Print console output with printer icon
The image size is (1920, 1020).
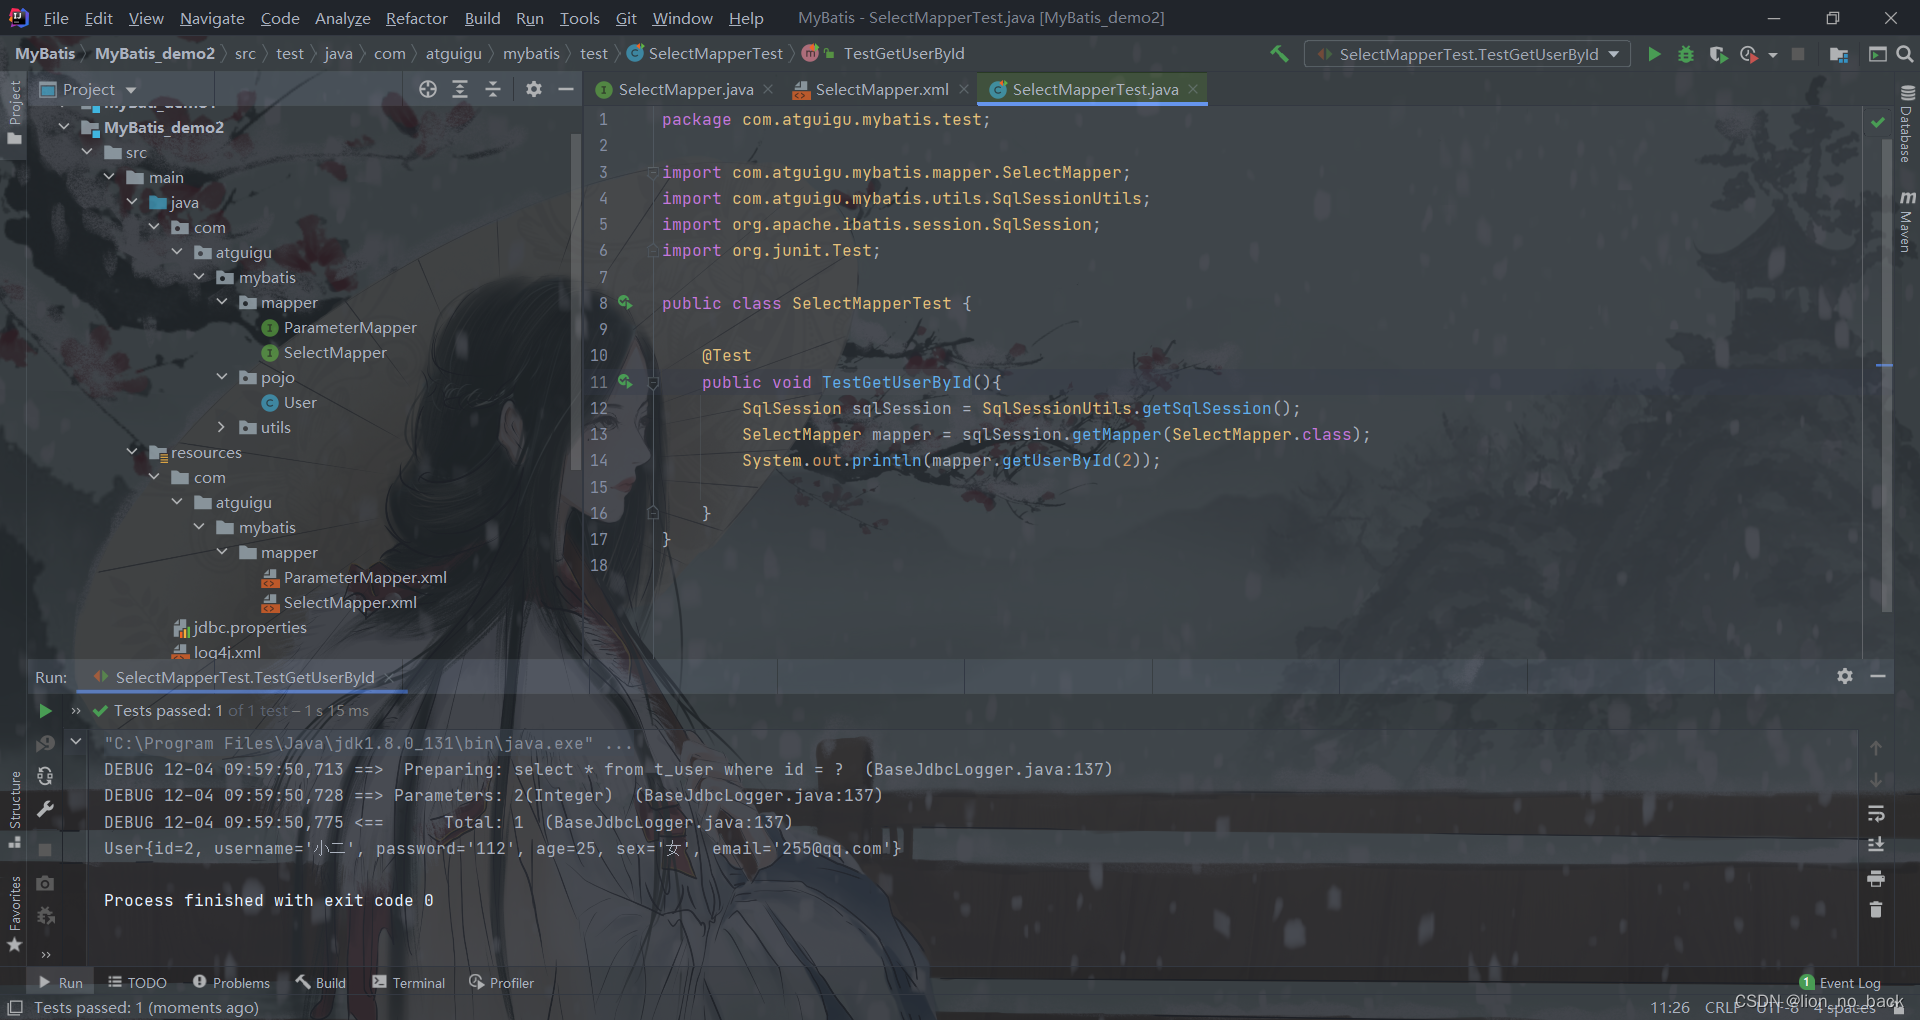point(1876,878)
